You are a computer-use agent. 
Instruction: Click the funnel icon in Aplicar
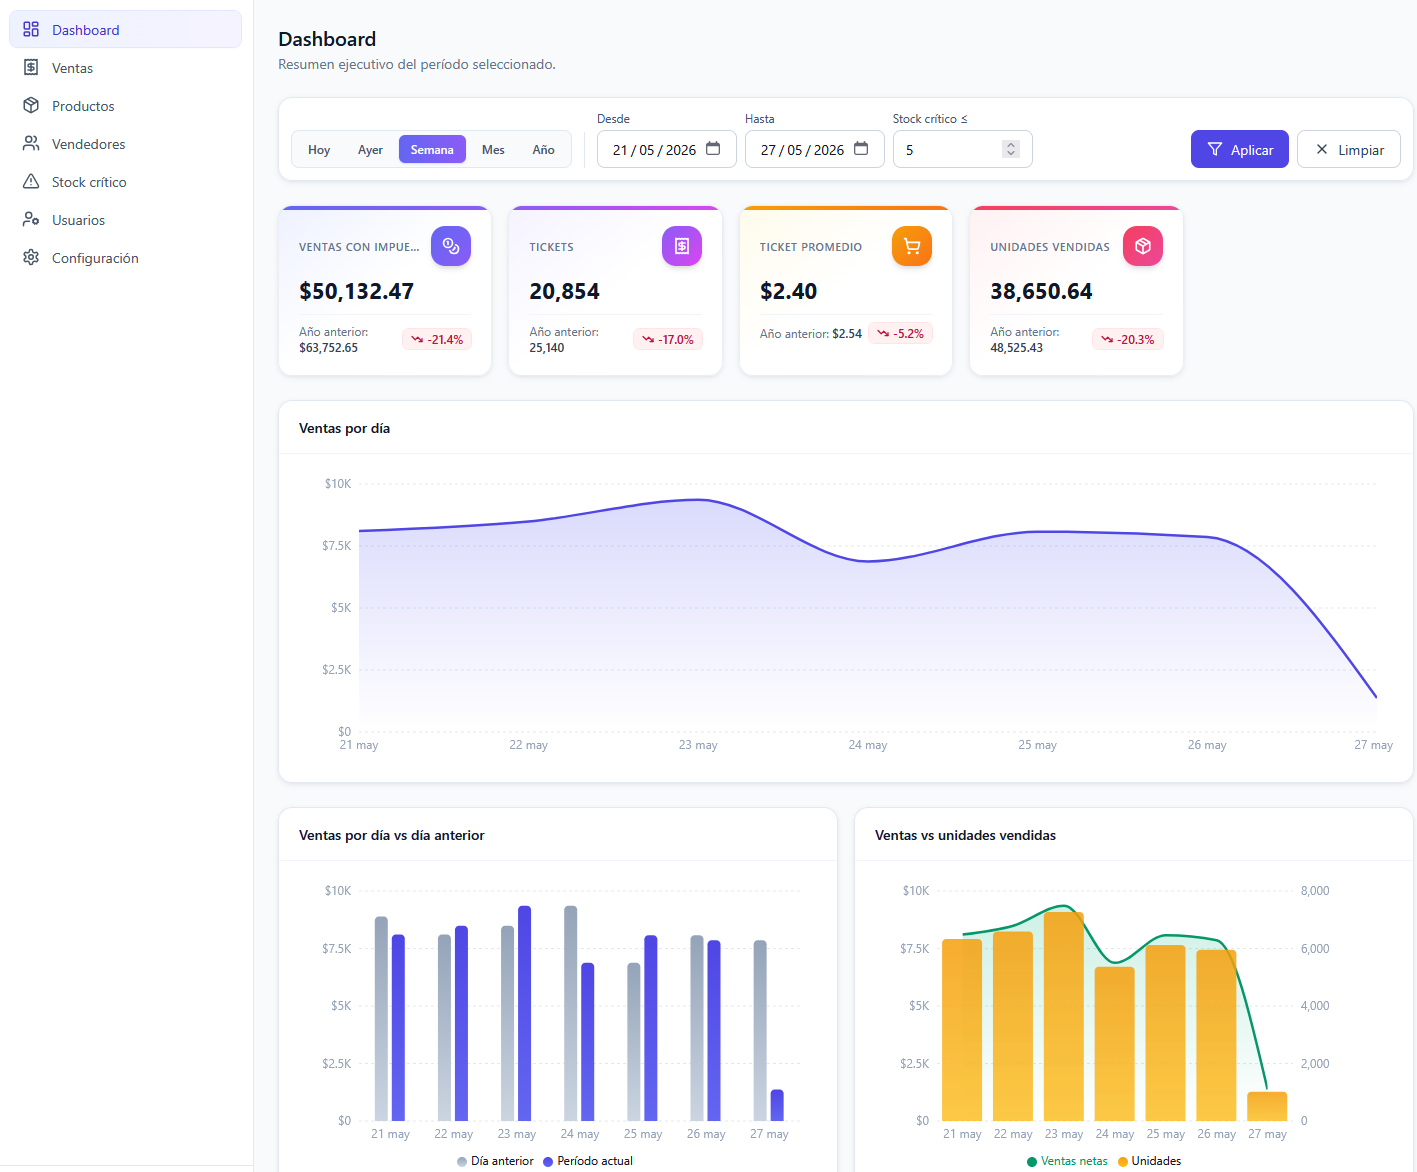tap(1215, 149)
